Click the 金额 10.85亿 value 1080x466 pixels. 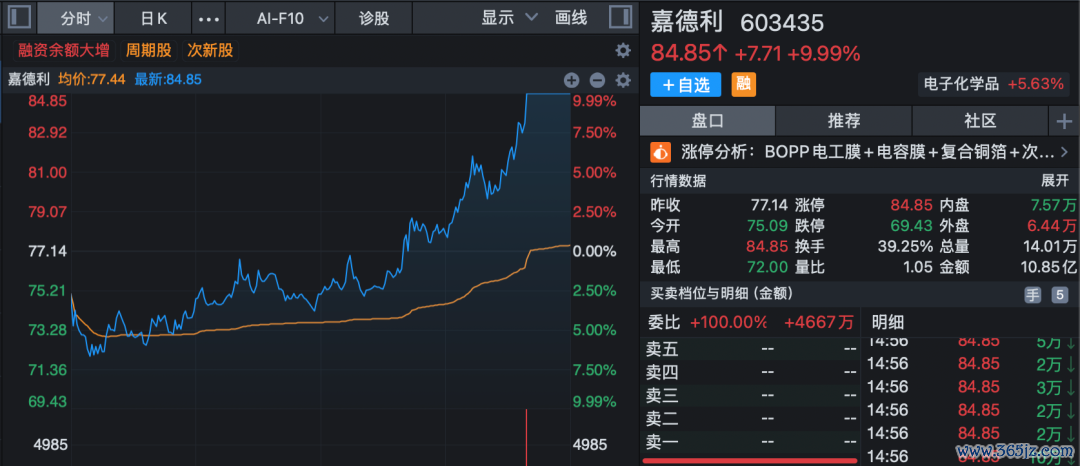pos(1048,267)
